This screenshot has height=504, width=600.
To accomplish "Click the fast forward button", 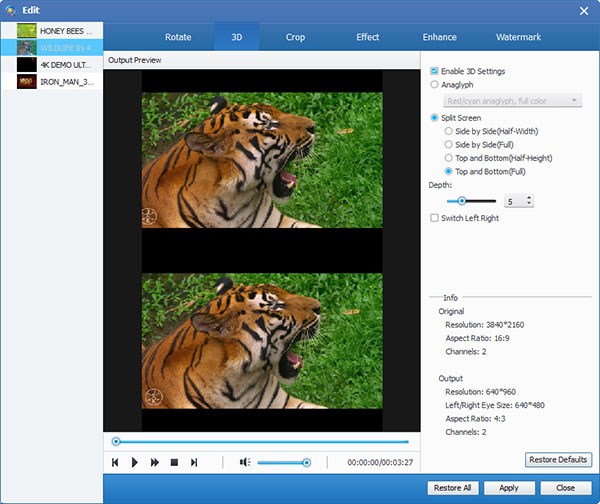I will click(x=155, y=462).
